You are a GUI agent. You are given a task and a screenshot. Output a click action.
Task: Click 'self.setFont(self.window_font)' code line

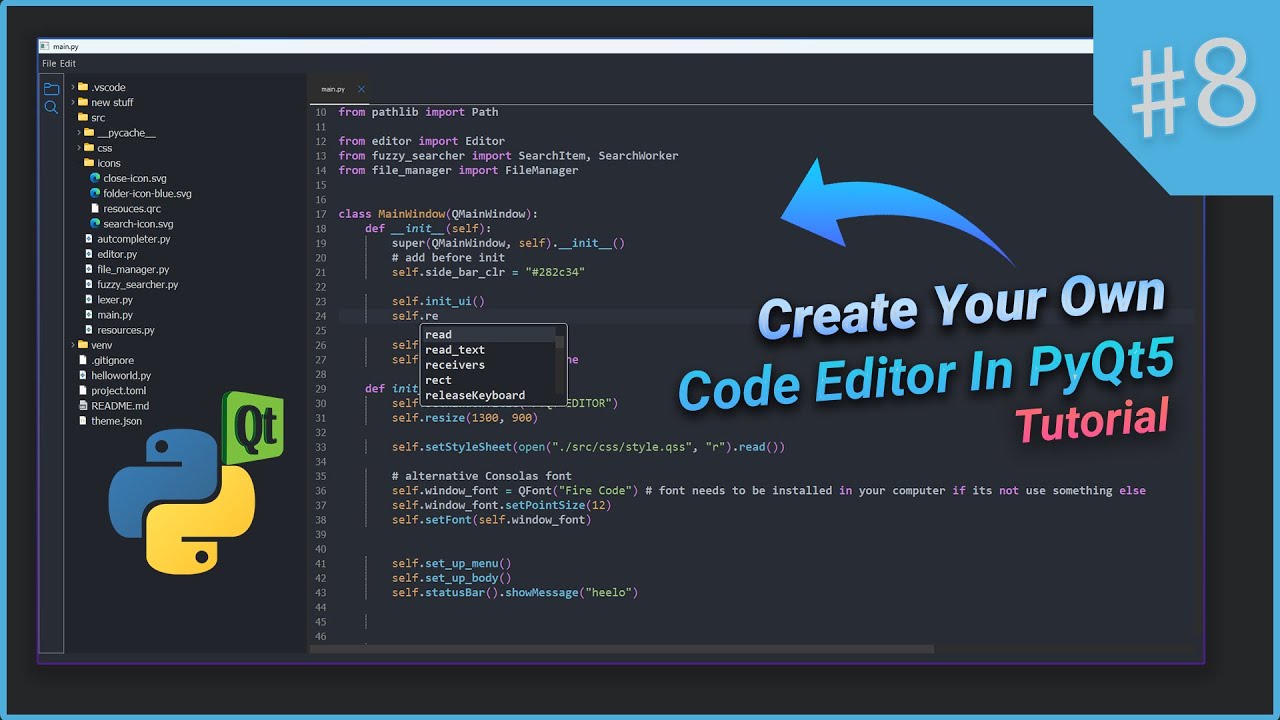tap(491, 519)
